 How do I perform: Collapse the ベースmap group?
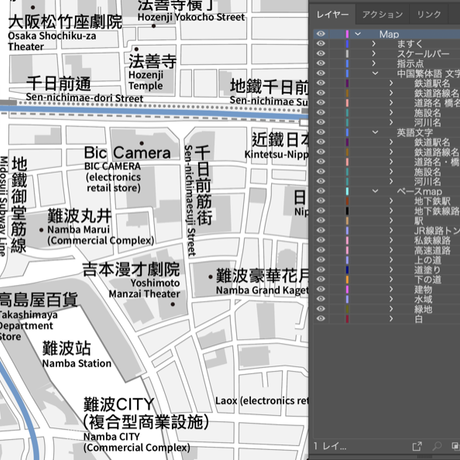coord(375,191)
